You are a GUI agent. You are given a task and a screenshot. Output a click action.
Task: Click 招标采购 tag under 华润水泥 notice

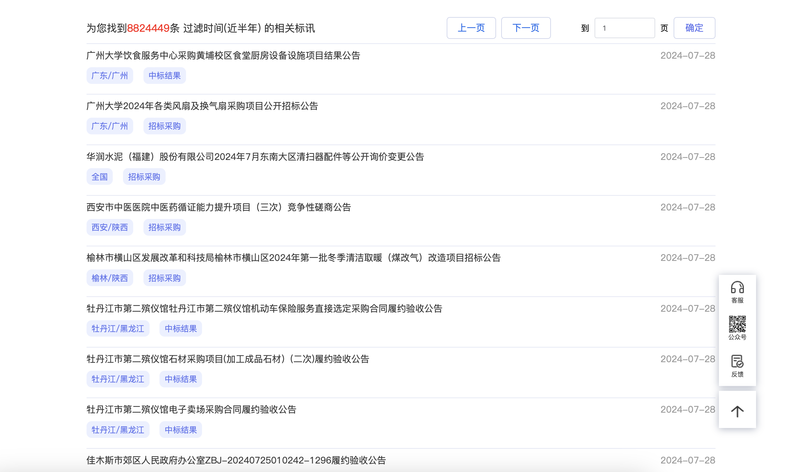pyautogui.click(x=144, y=177)
